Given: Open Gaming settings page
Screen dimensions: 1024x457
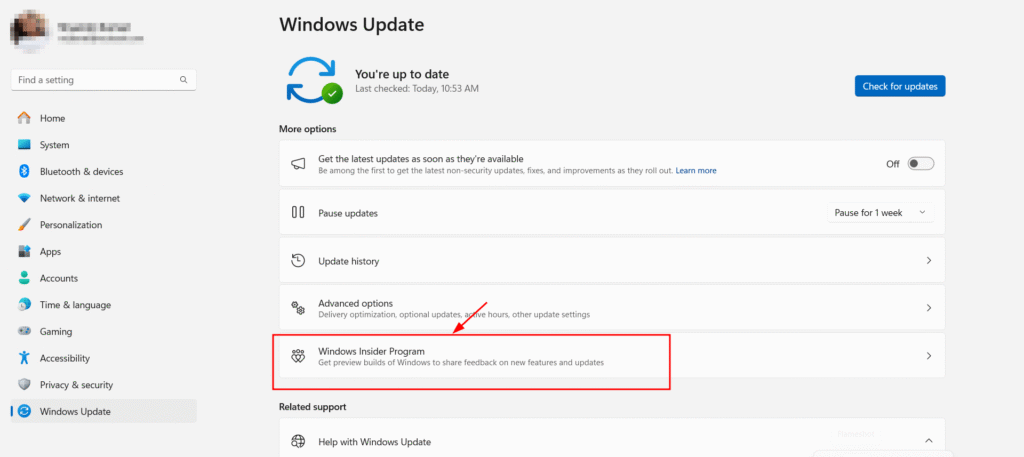Looking at the screenshot, I should pos(103,332).
